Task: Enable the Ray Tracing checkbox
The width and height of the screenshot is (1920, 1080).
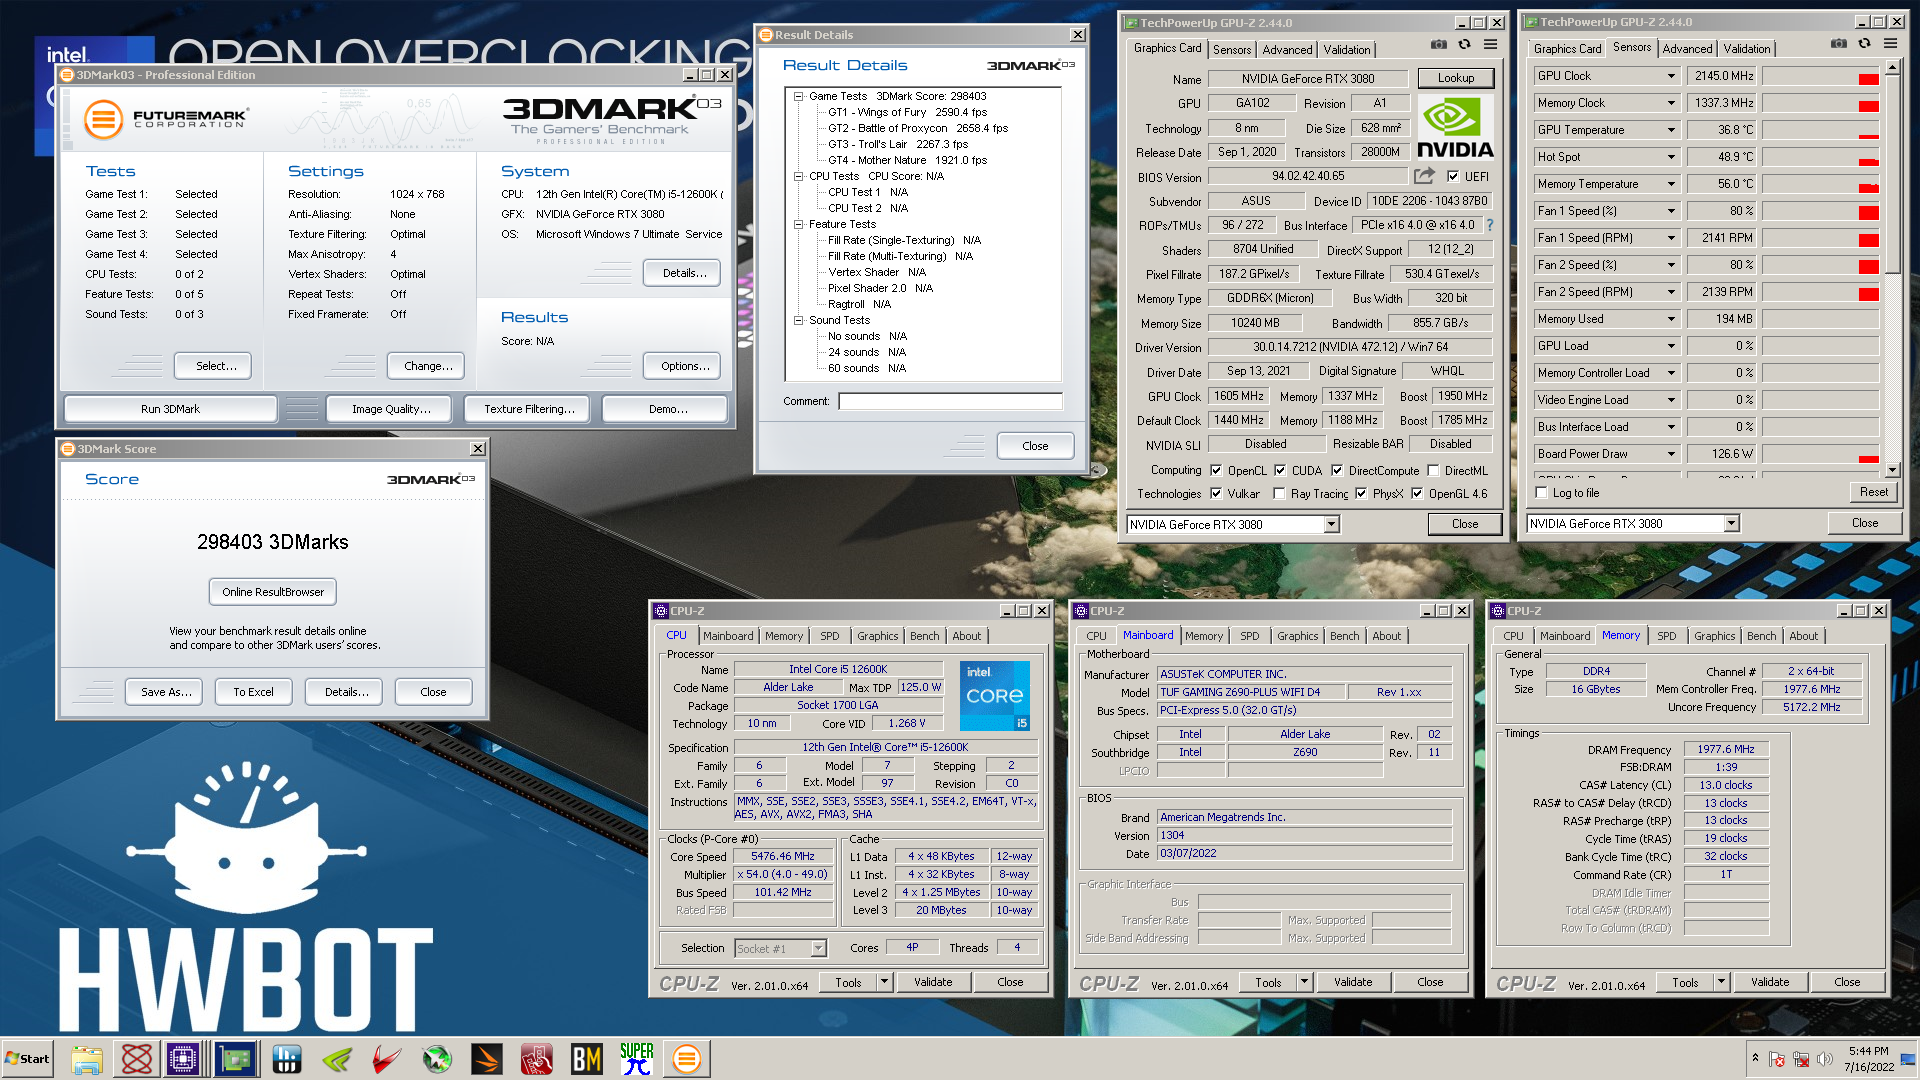Action: pos(1279,494)
